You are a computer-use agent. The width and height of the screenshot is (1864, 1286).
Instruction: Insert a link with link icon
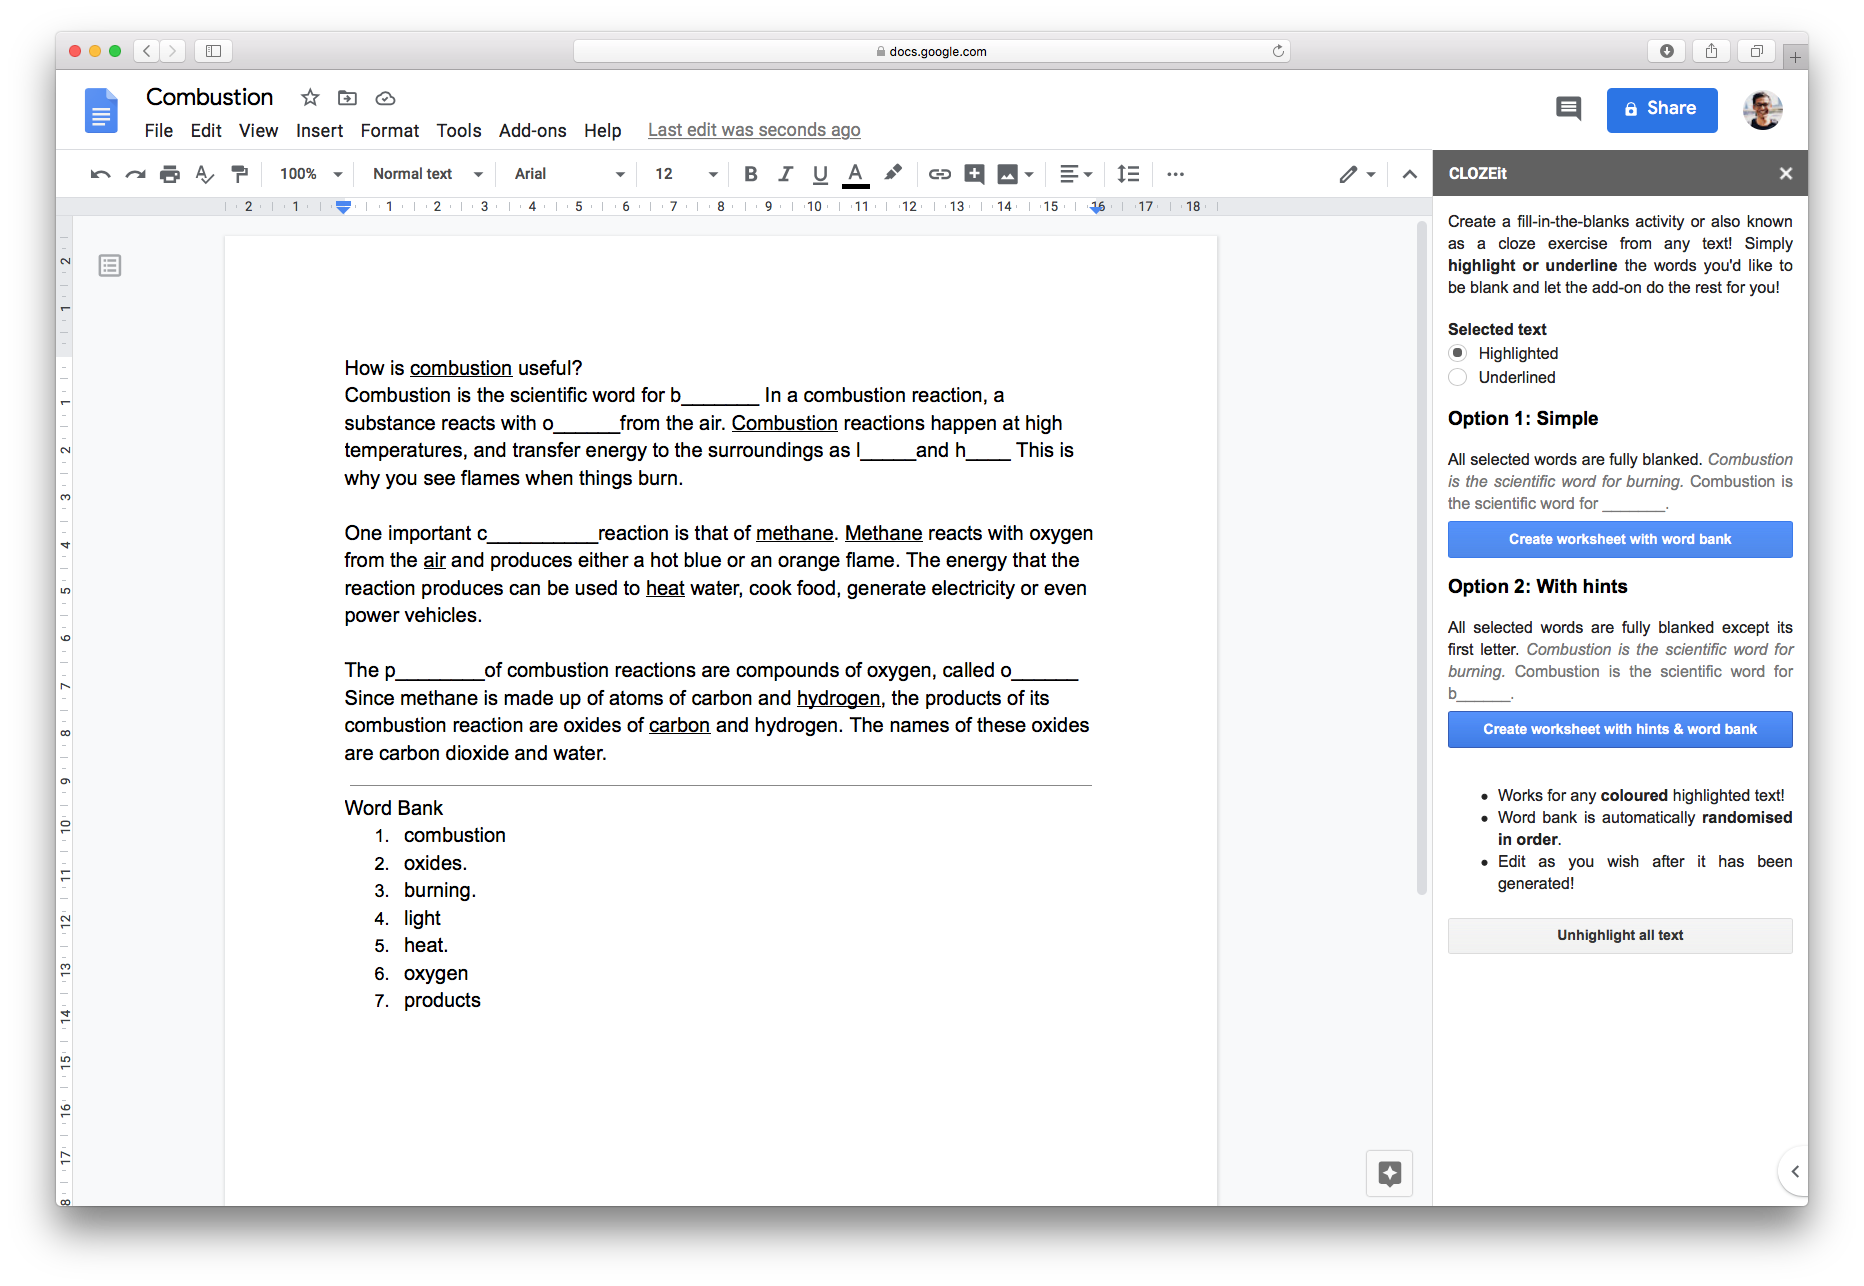(940, 174)
